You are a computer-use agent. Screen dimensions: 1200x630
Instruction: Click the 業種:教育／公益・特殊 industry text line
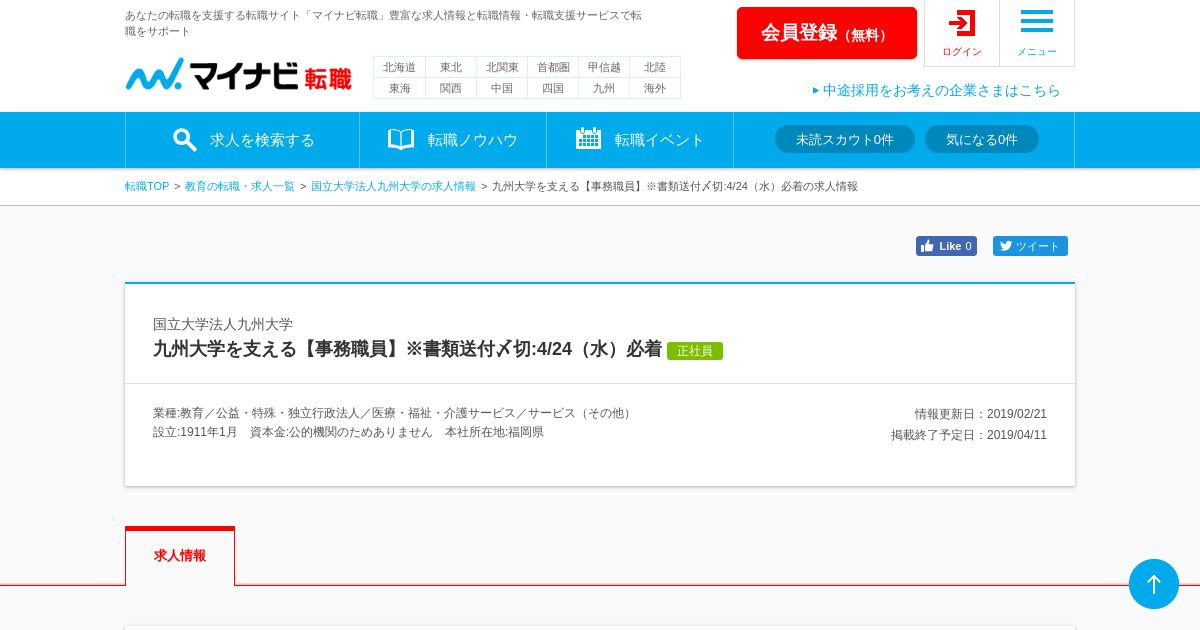(394, 413)
